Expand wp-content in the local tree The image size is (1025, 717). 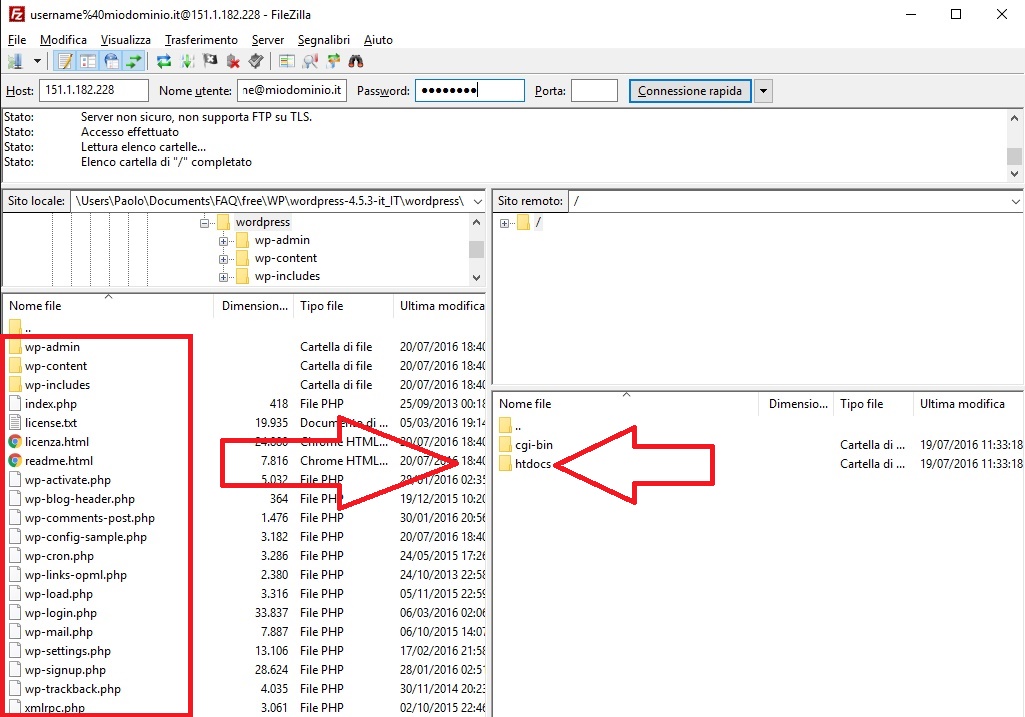coord(224,259)
